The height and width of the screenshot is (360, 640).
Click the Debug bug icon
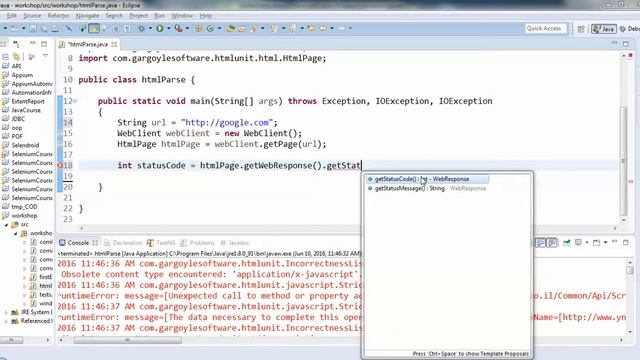[142, 28]
